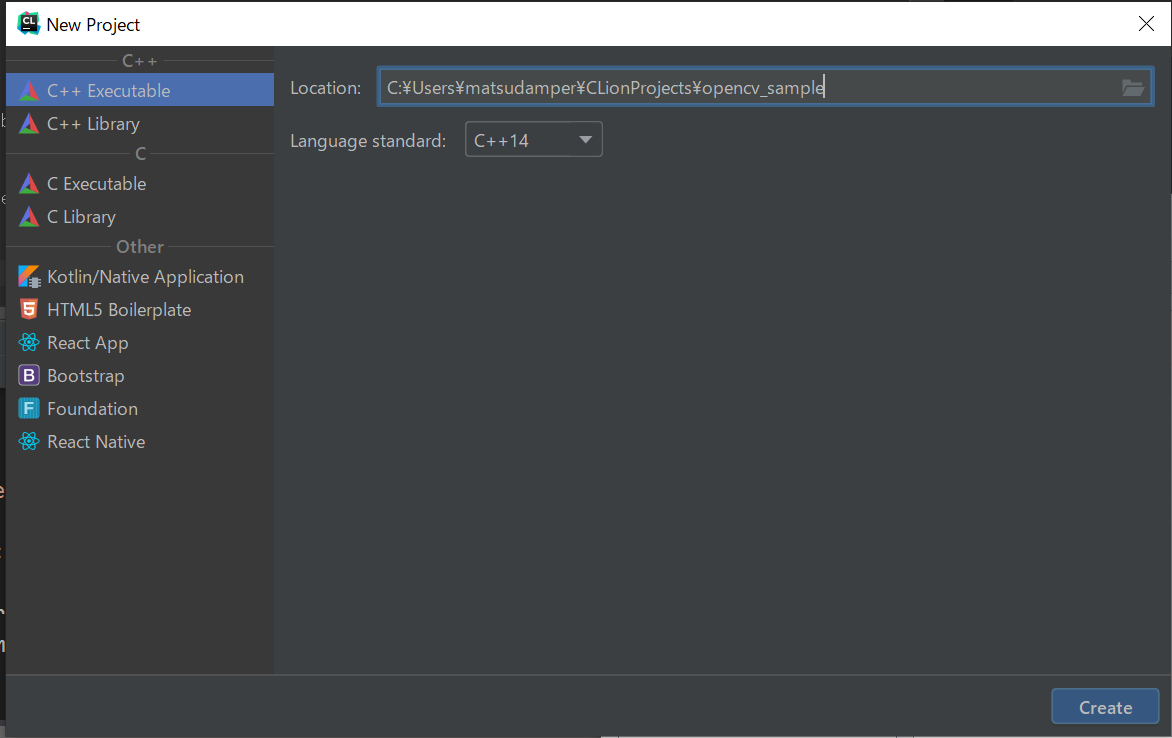The width and height of the screenshot is (1172, 738).
Task: Select C++ Executable project type
Action: (x=140, y=90)
